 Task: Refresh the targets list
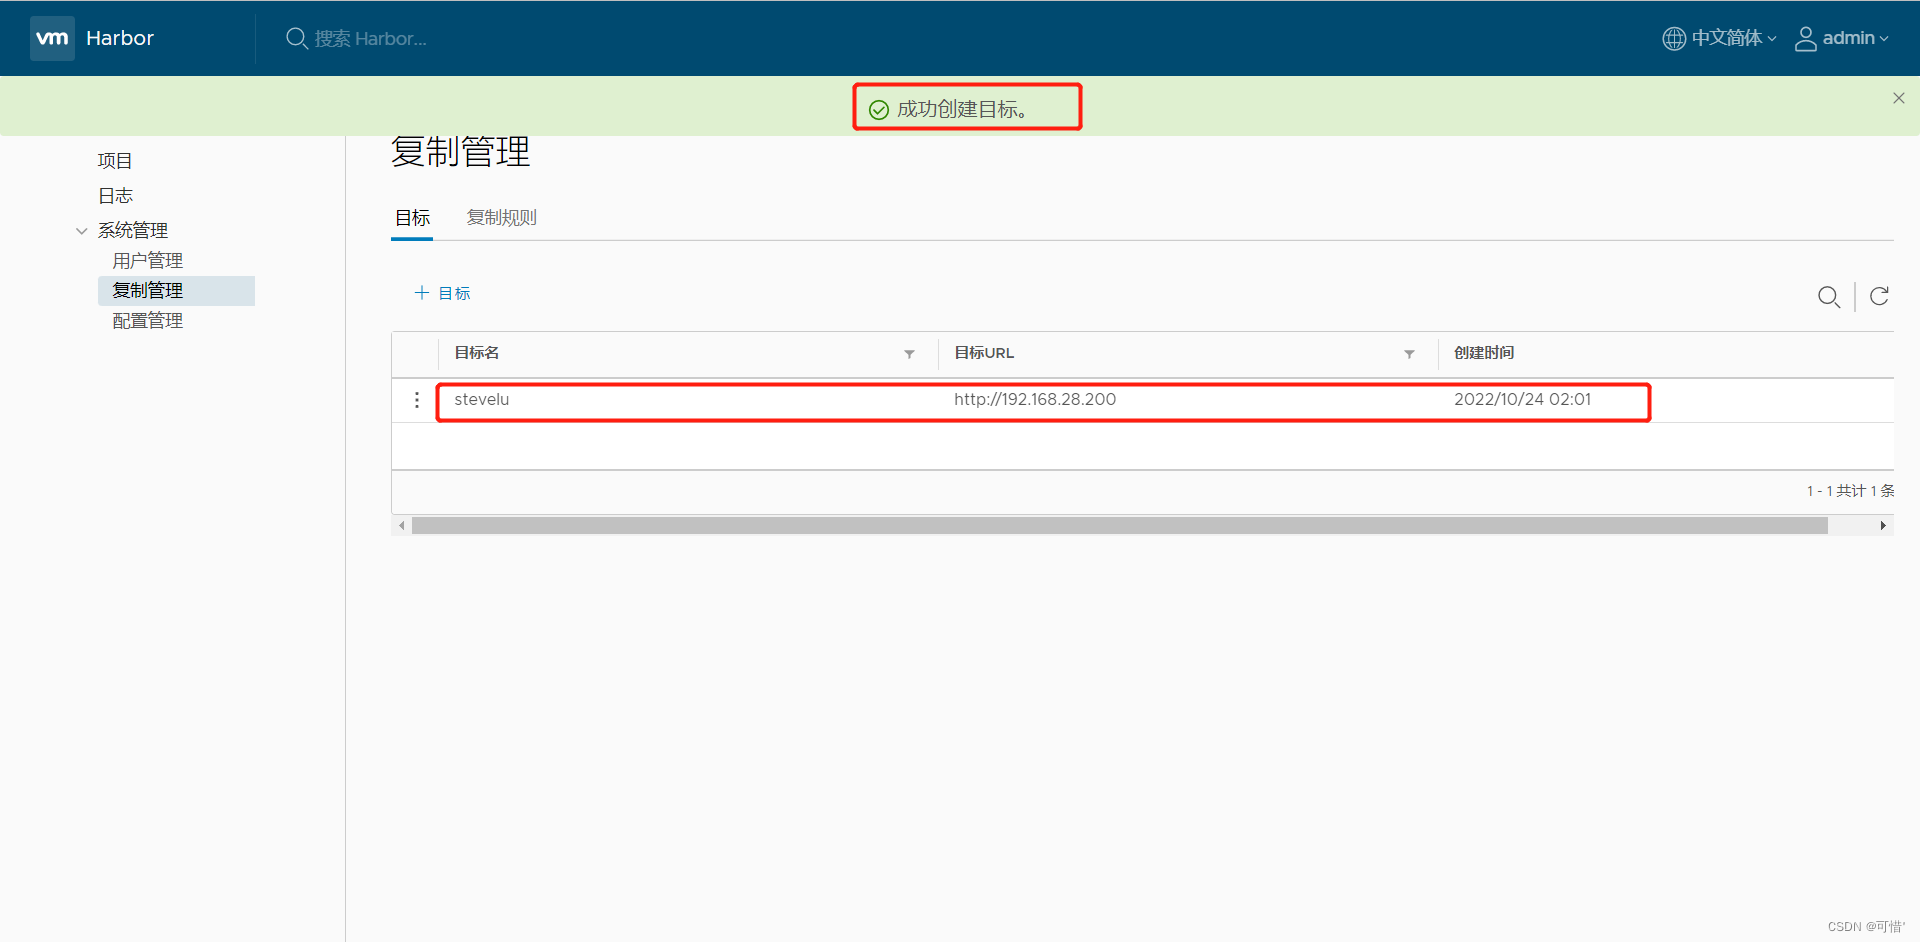(1879, 296)
